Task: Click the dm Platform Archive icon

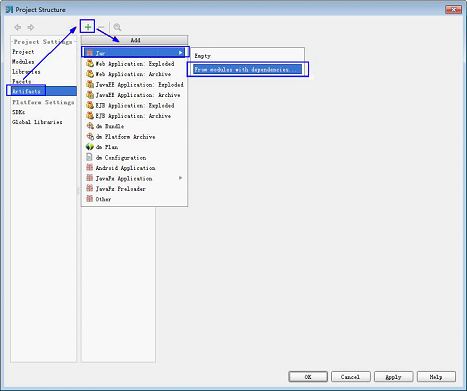Action: (x=90, y=136)
